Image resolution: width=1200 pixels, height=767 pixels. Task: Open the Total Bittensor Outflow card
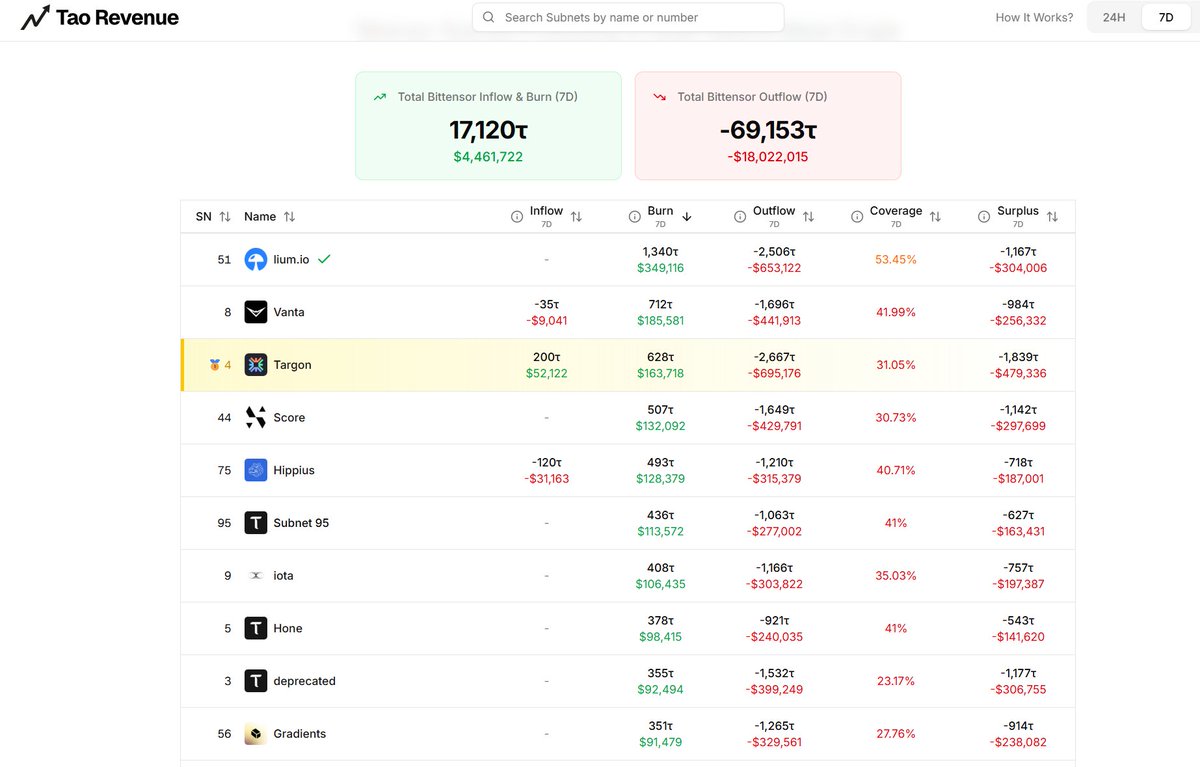(x=768, y=126)
